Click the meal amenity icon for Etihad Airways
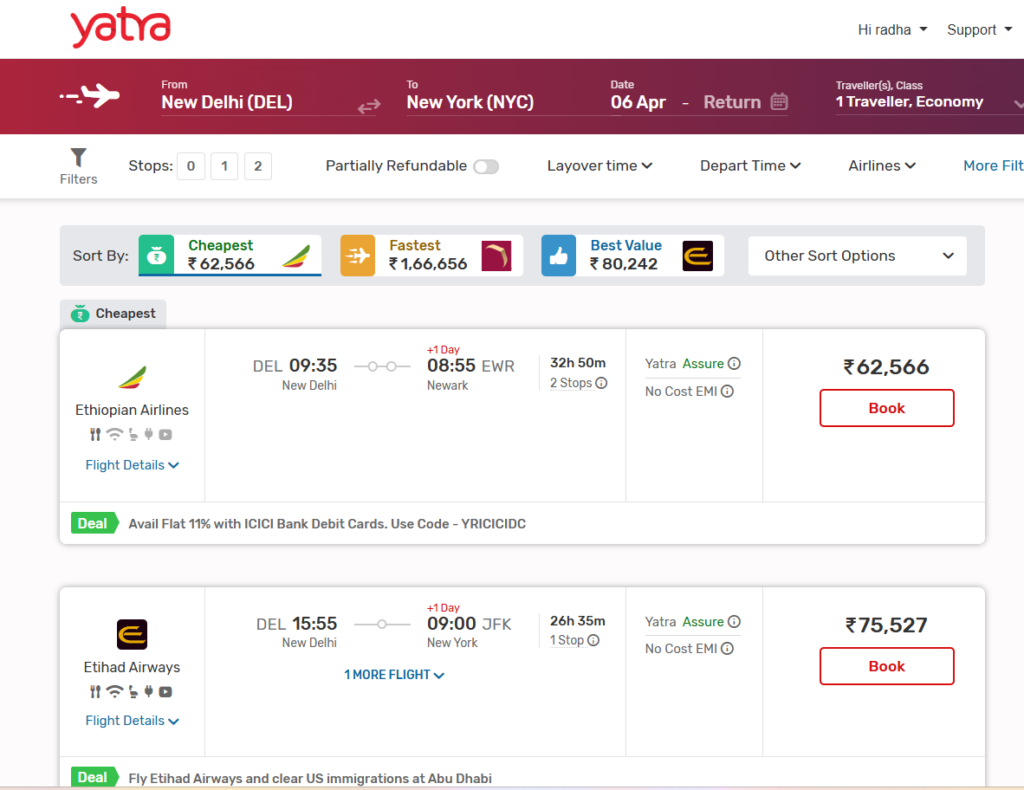 tap(95, 691)
